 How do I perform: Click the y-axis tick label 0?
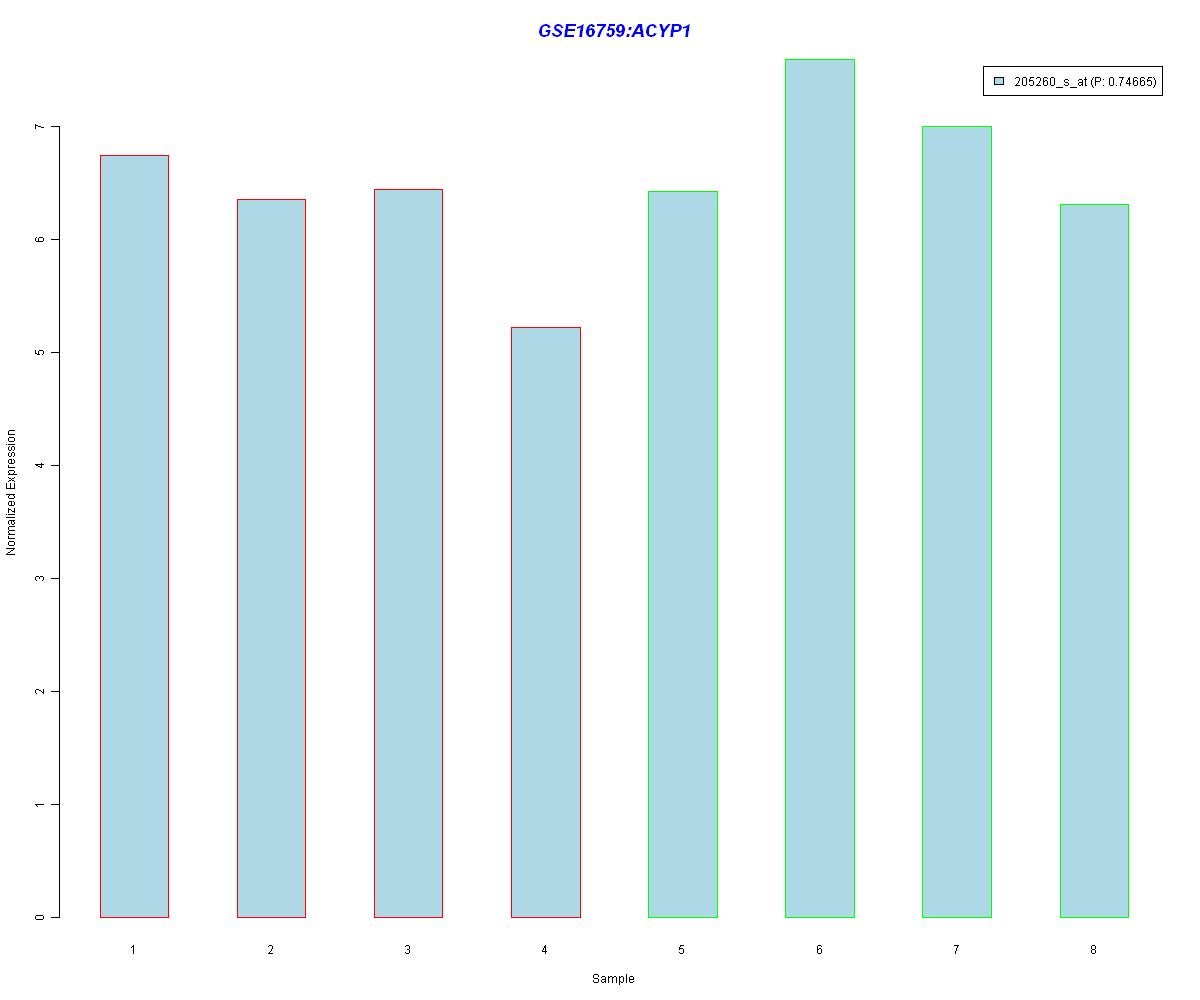click(x=39, y=917)
